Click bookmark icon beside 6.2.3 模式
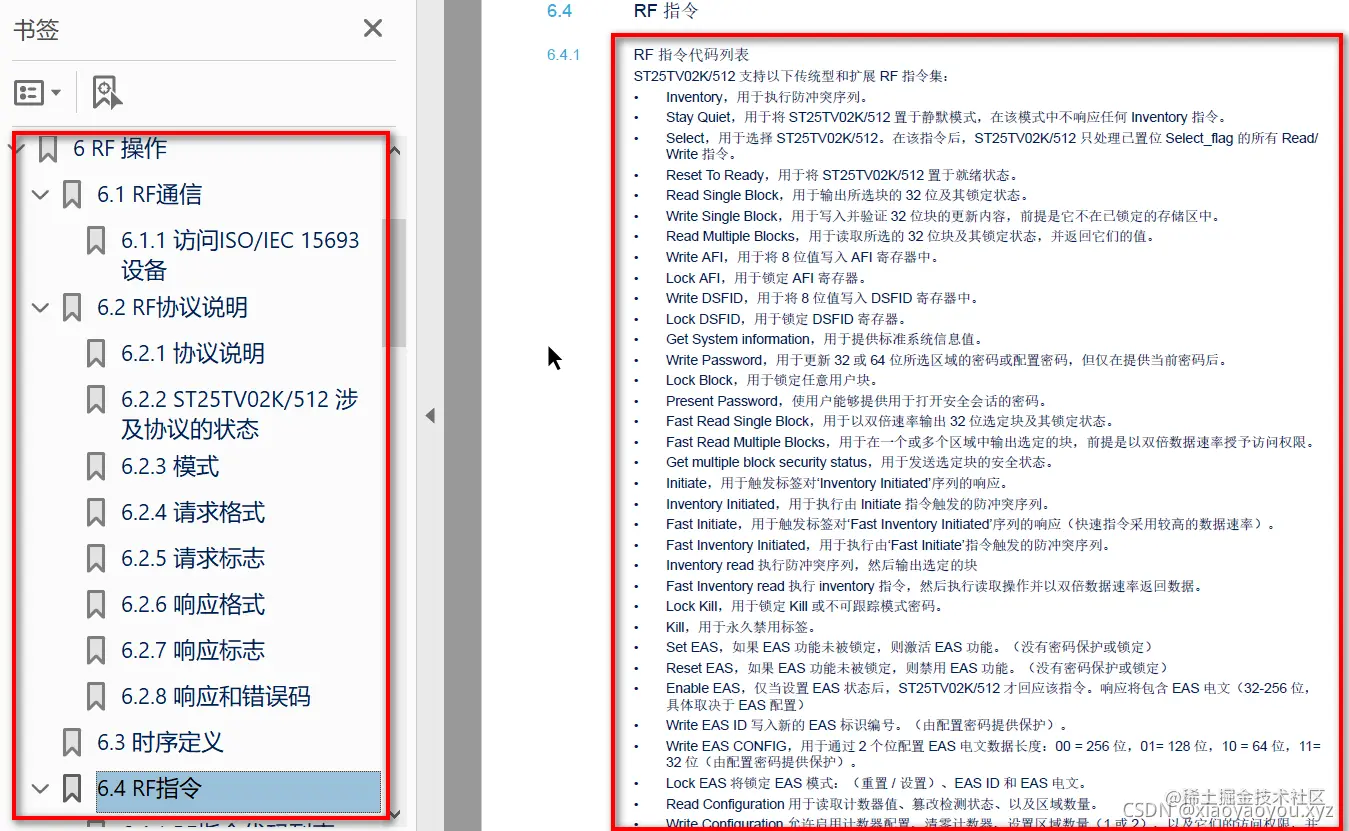Screen dimensions: 1349x831 pos(96,467)
